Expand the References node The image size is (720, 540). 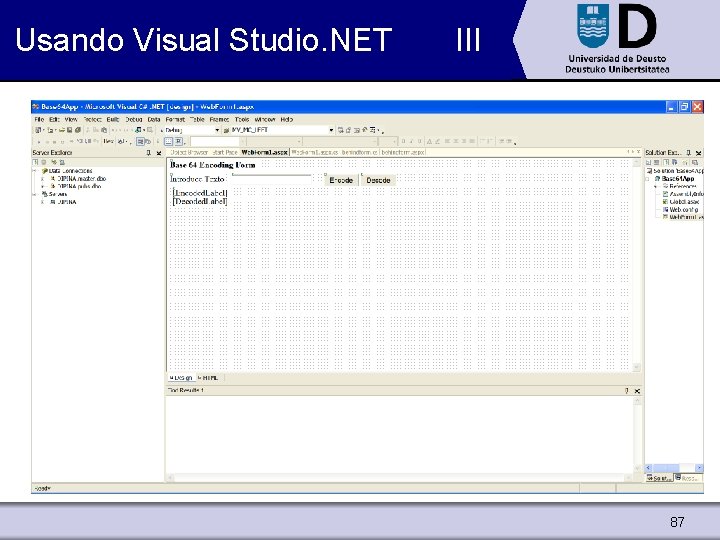pos(656,186)
